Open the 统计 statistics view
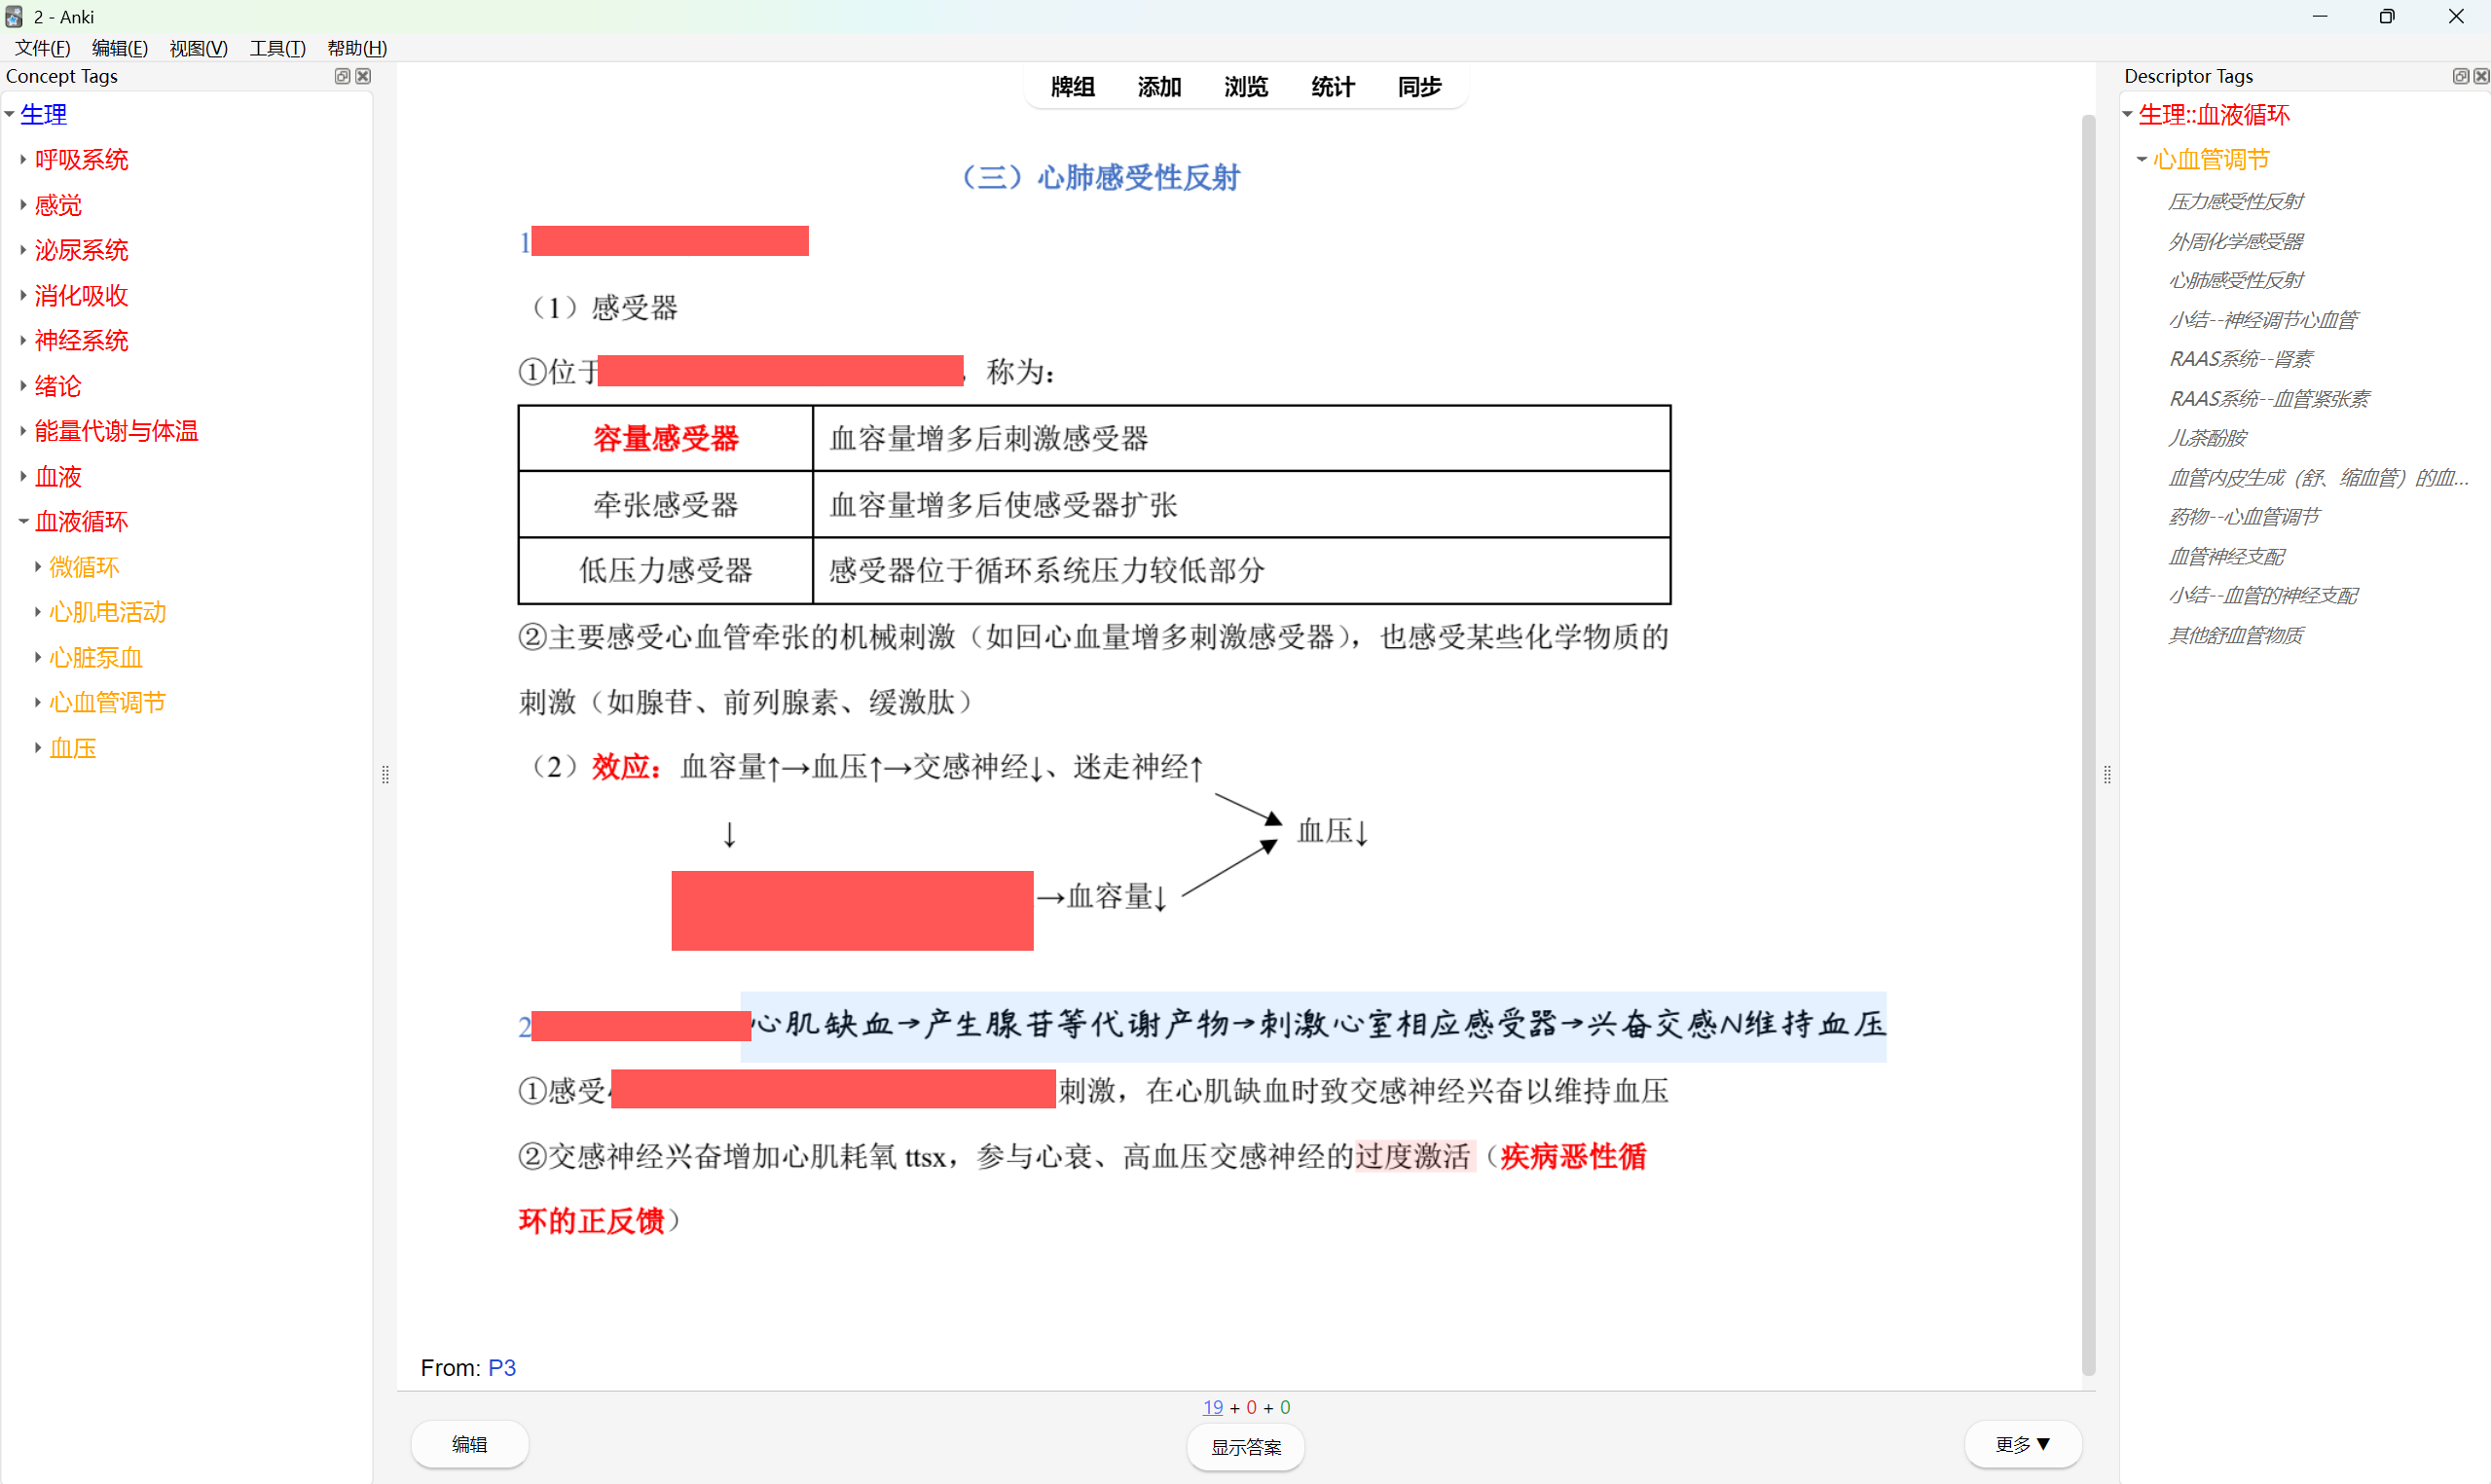 1333,87
